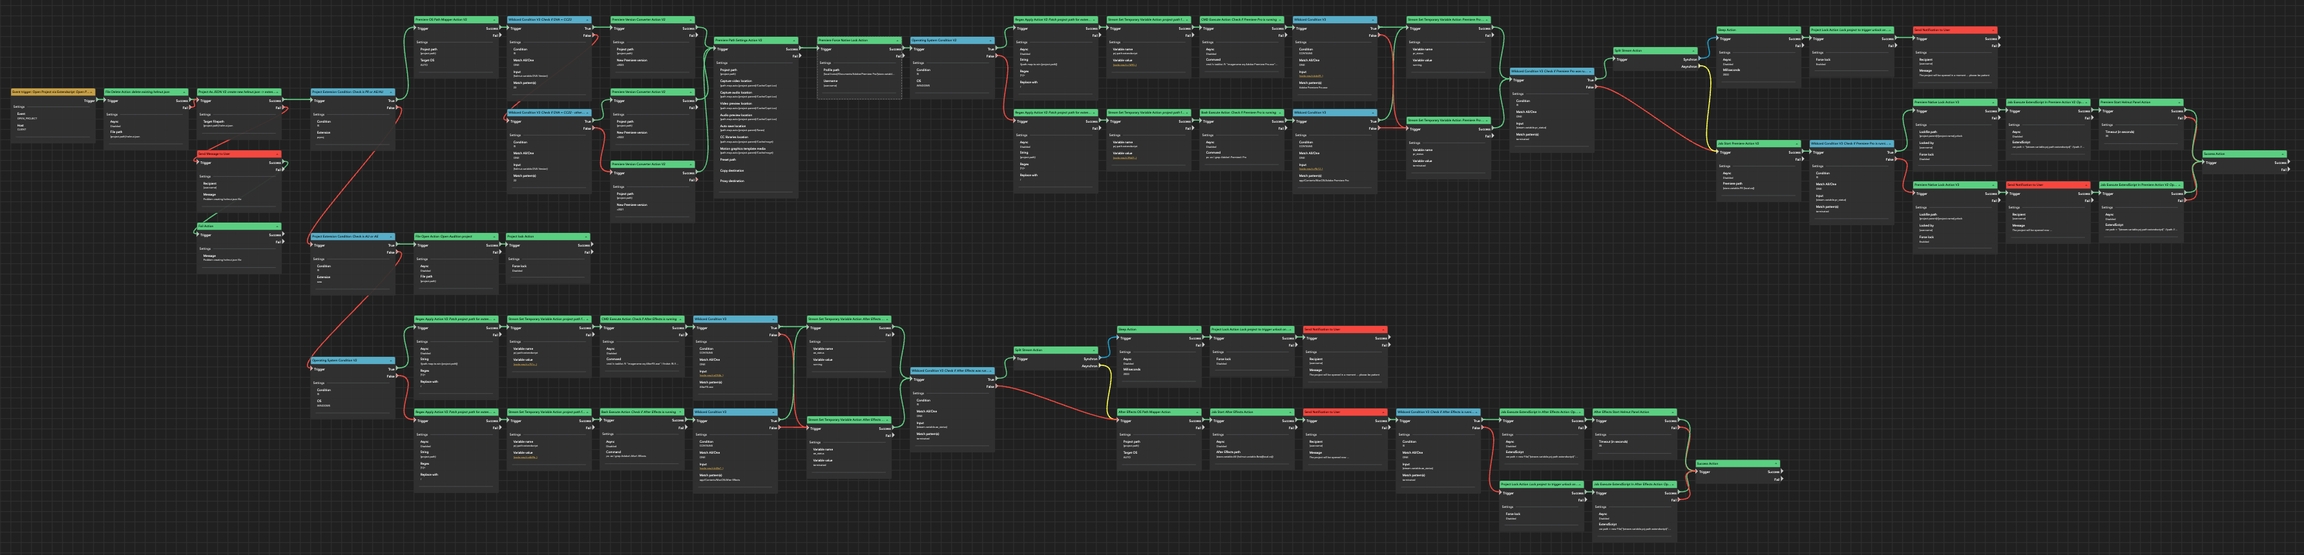Toggle Async in File Open Action Audition node
This screenshot has height=555, width=2304.
425,268
